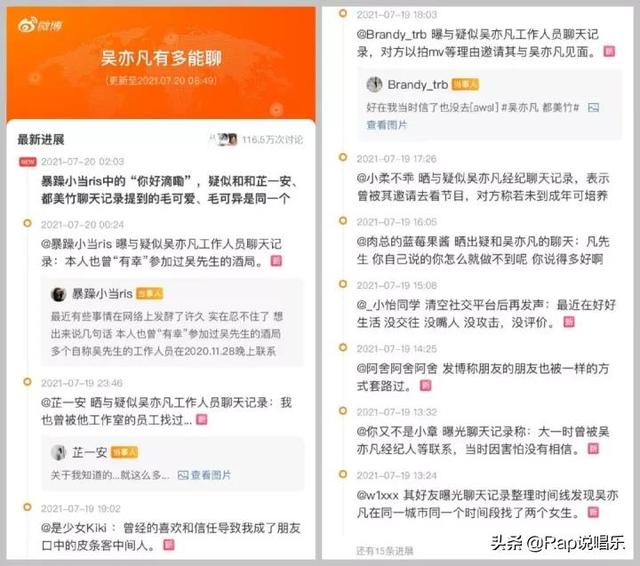Tap the Brandy_trb avatar icon
Image resolution: width=640 pixels, height=566 pixels.
374,84
